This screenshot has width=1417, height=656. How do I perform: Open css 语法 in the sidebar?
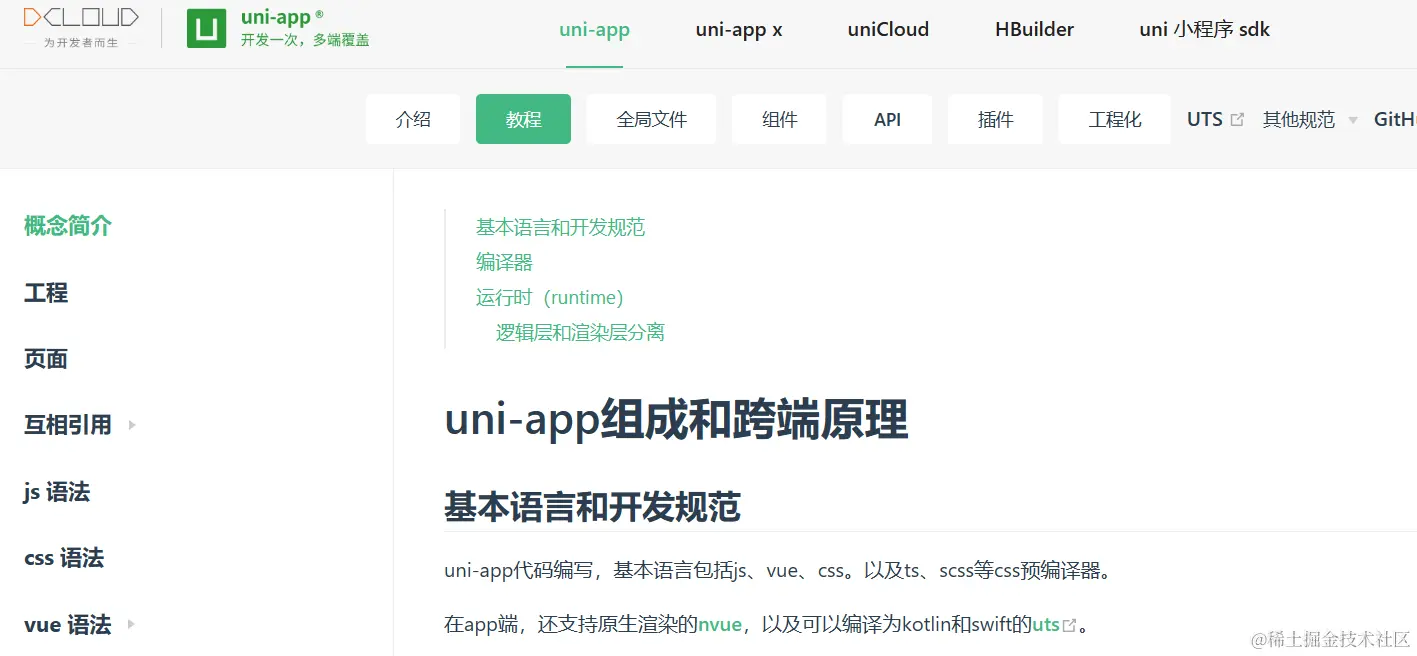(64, 558)
